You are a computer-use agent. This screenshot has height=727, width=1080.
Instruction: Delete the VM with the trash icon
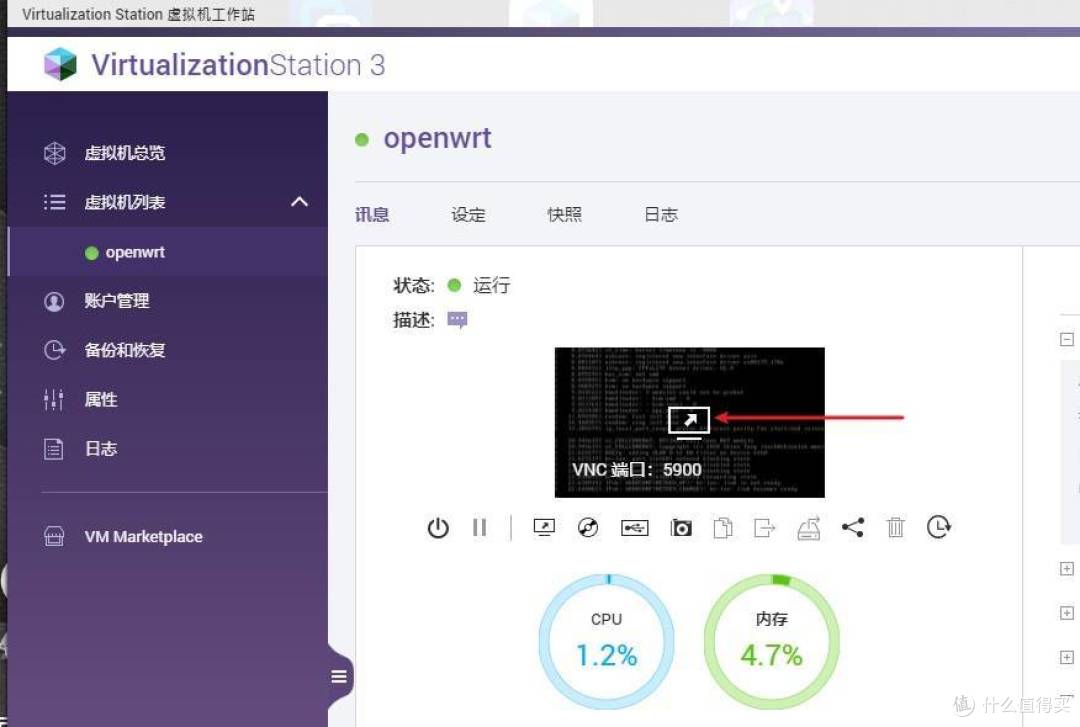896,527
